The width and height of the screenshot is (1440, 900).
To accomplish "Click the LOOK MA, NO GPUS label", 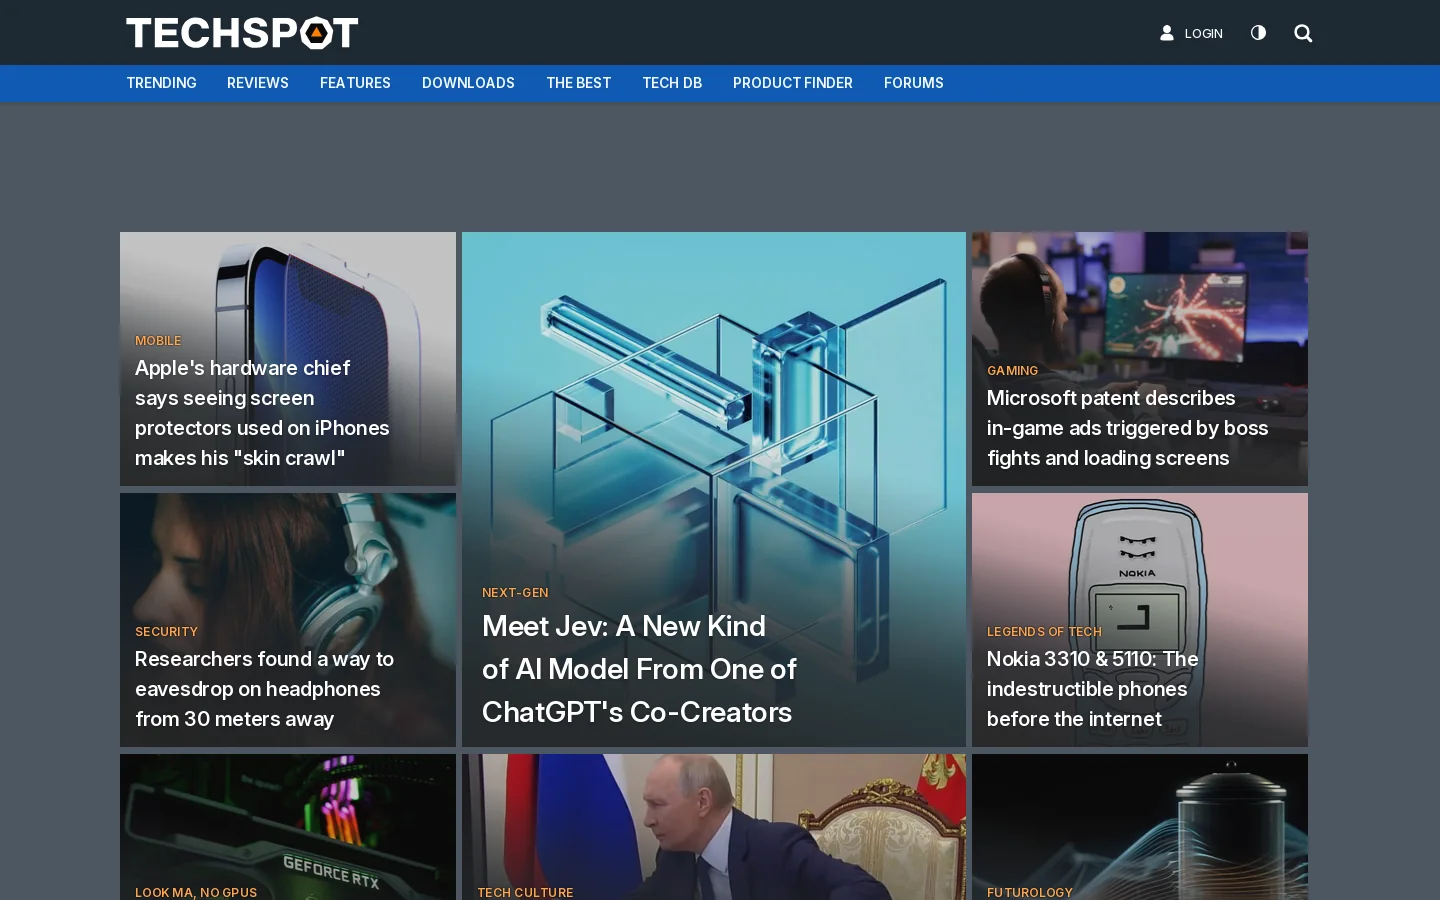I will 196,892.
